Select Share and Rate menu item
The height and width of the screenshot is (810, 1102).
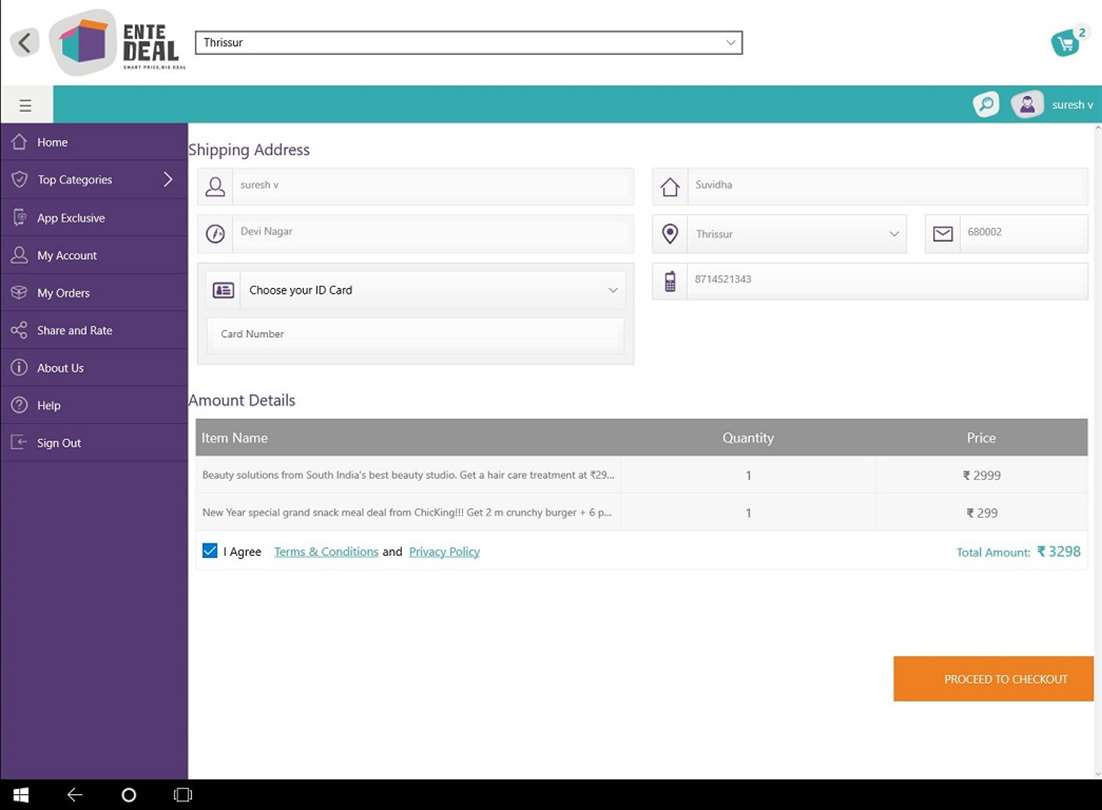[x=94, y=330]
